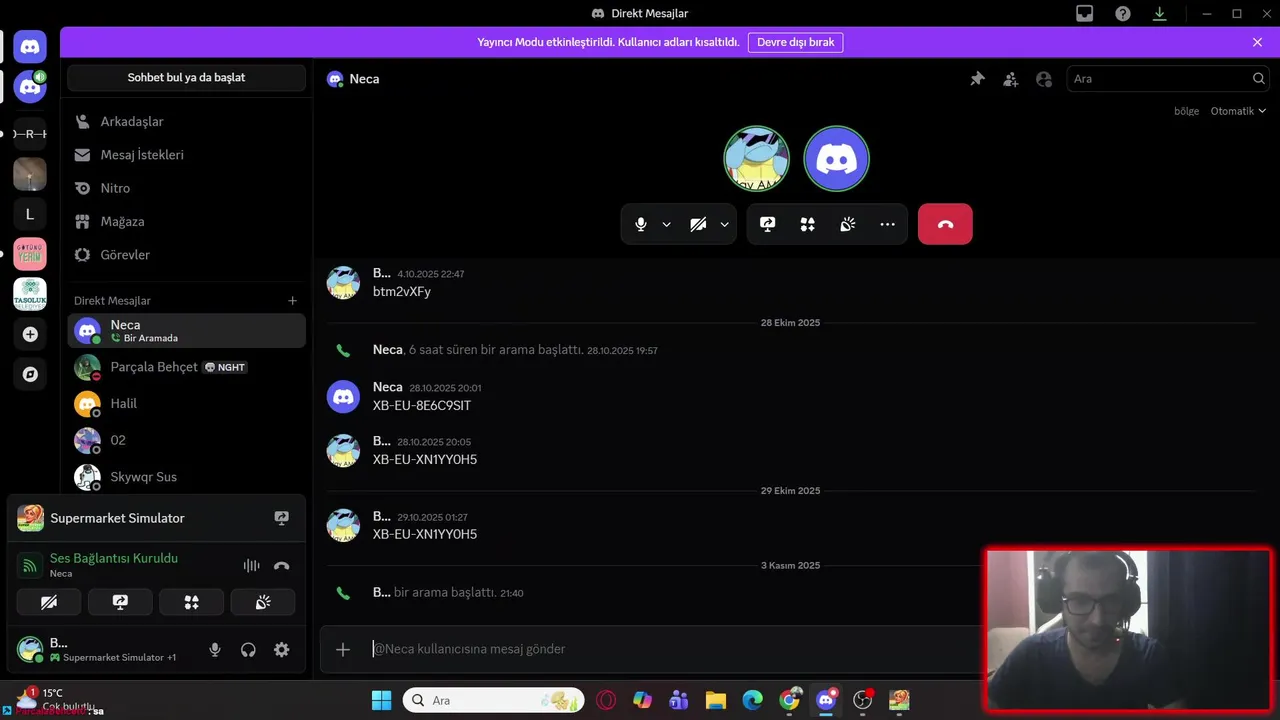Screen dimensions: 1280x720
Task: Open soundboard from the voice panel
Action: click(263, 602)
